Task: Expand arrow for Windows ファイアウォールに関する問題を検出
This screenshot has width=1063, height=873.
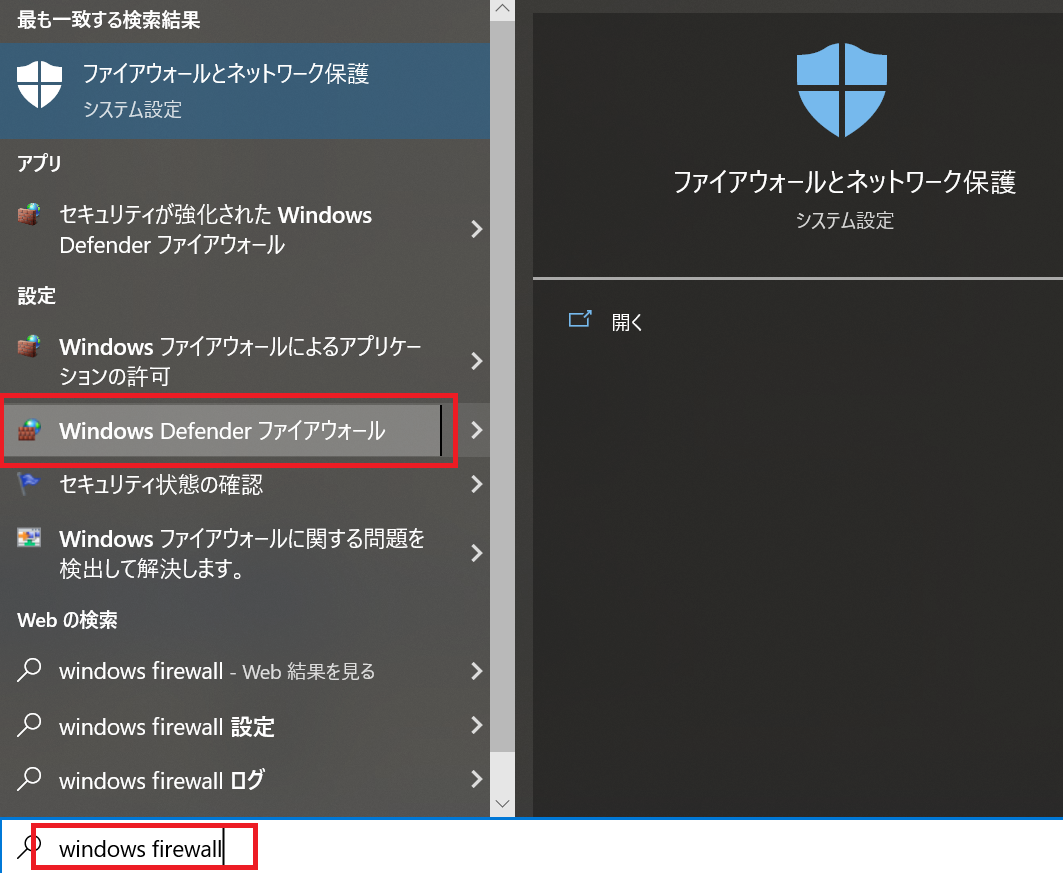Action: [477, 553]
